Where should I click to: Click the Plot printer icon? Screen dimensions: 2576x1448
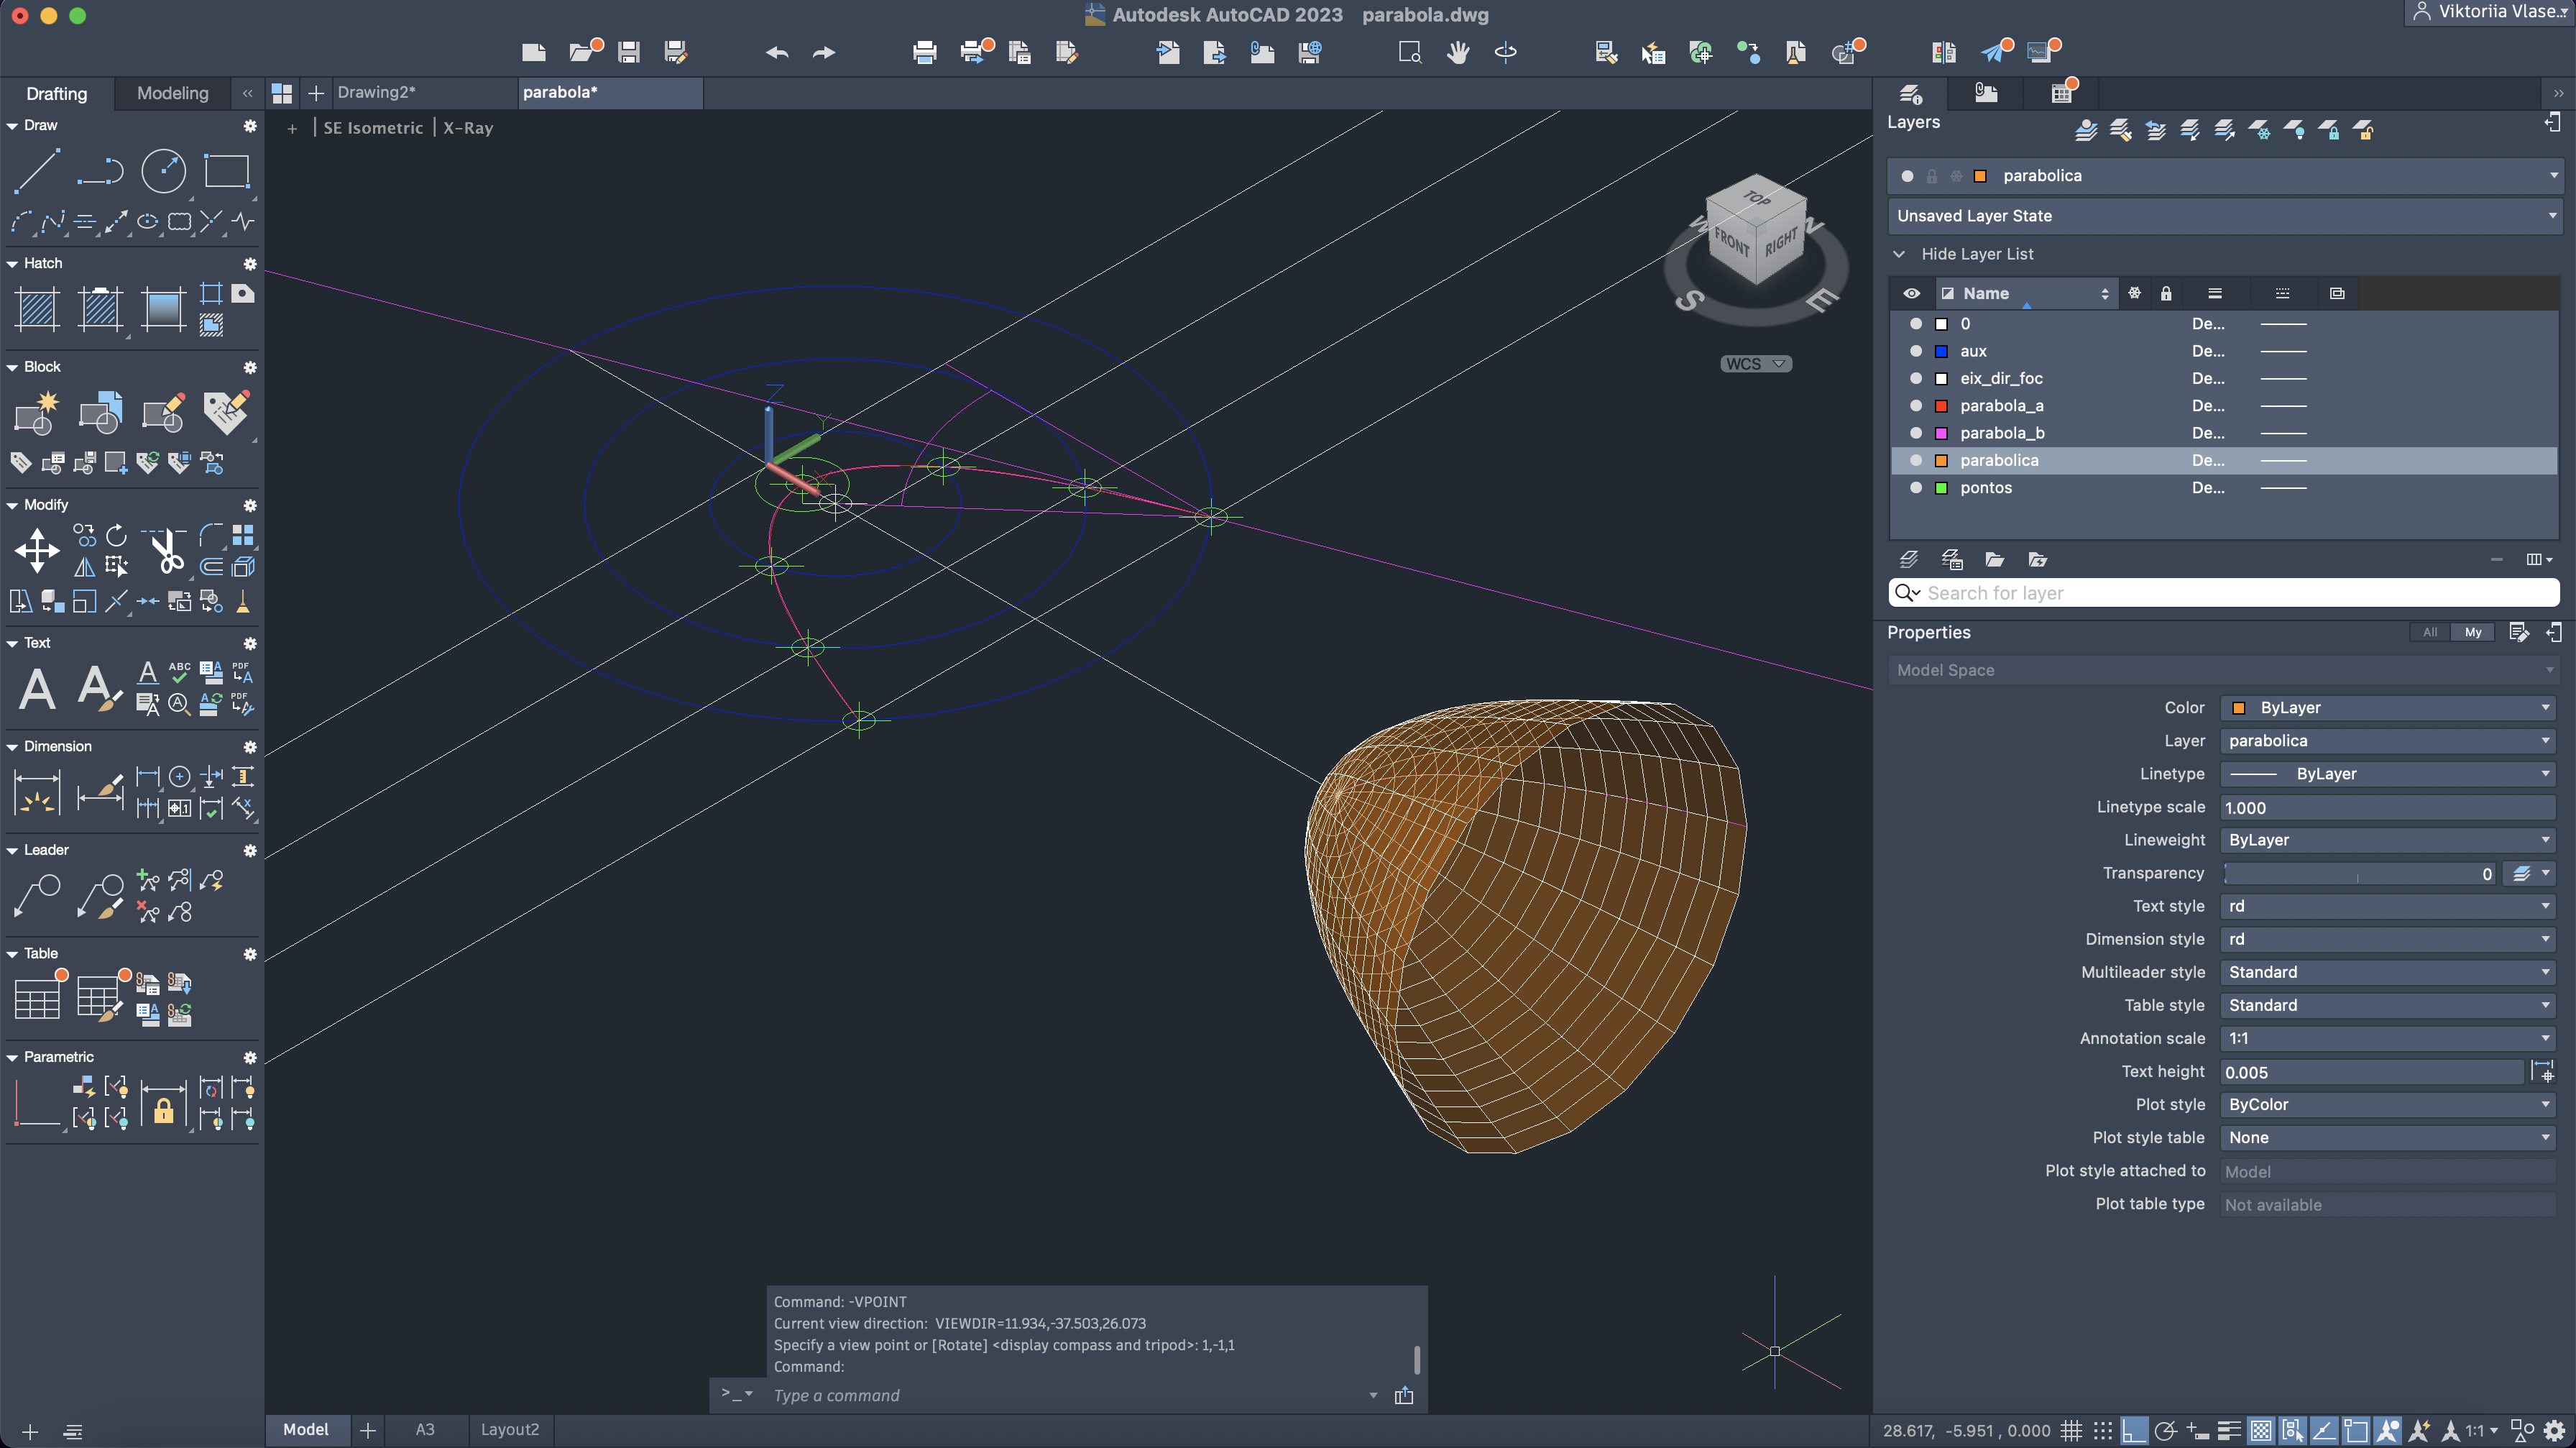(924, 52)
